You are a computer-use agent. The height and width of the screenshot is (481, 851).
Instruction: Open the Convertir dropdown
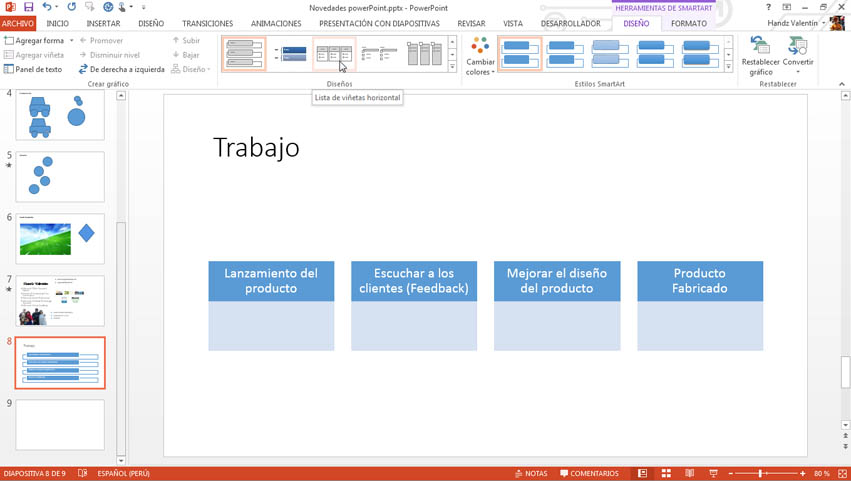(797, 56)
